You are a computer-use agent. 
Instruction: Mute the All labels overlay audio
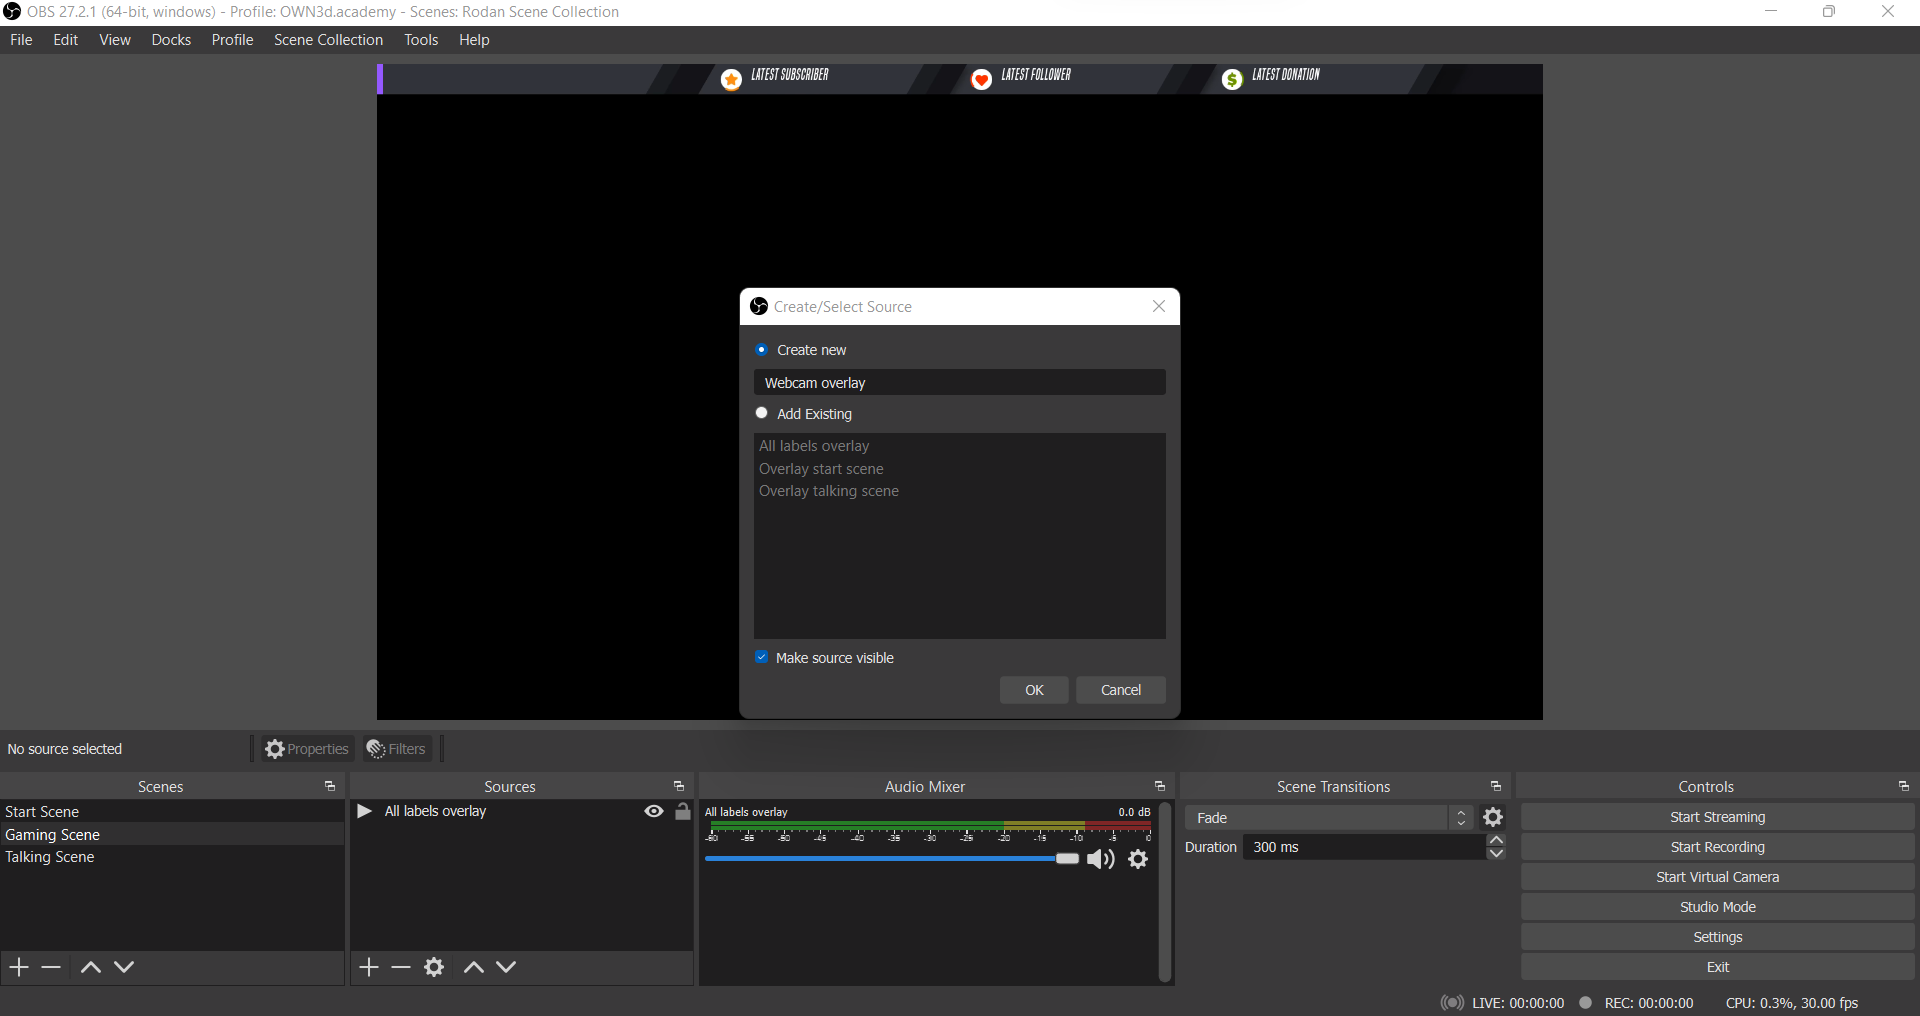(1100, 859)
